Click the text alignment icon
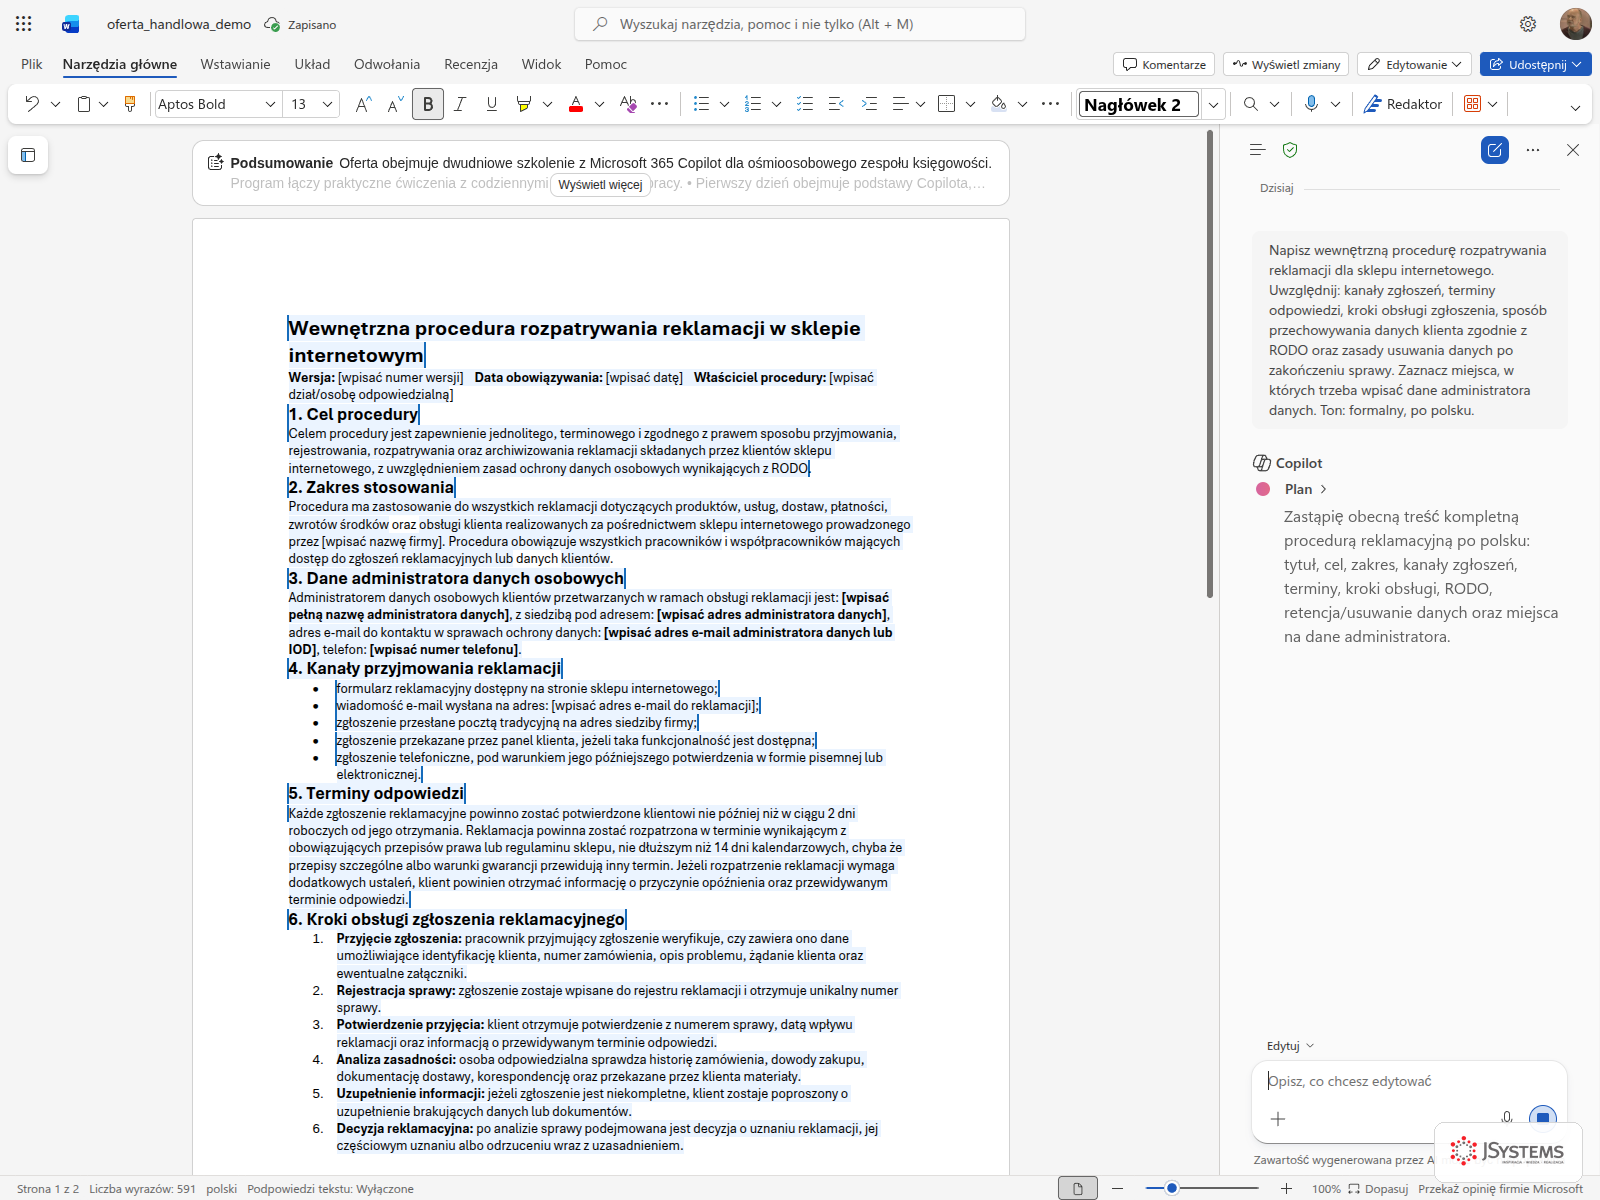Screen dimensions: 1600x1200 pyautogui.click(x=900, y=104)
